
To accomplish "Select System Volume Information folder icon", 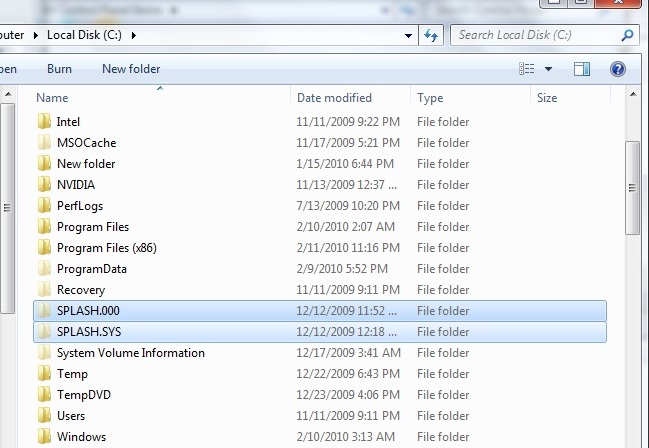I will coord(44,353).
